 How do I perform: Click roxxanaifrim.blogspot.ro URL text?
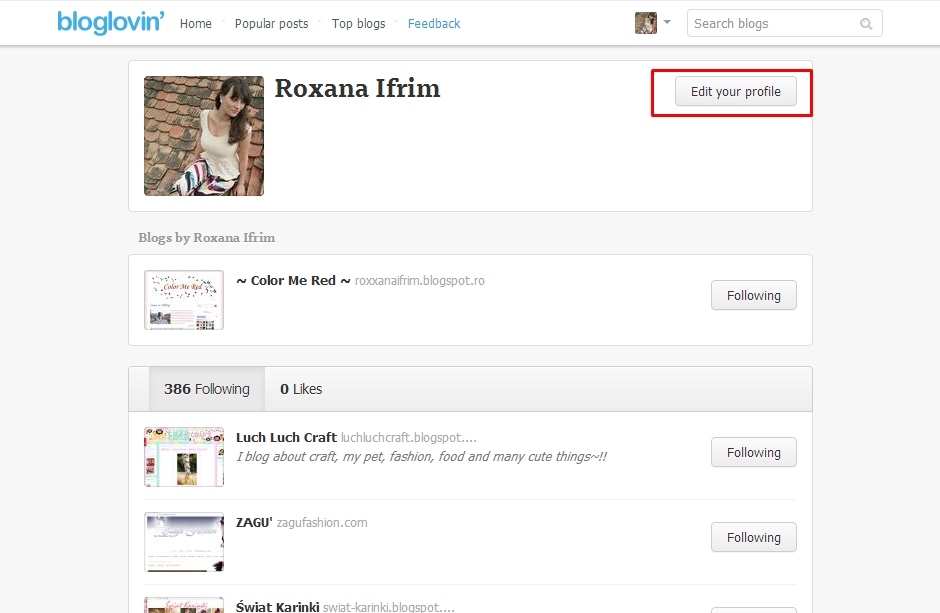click(420, 280)
